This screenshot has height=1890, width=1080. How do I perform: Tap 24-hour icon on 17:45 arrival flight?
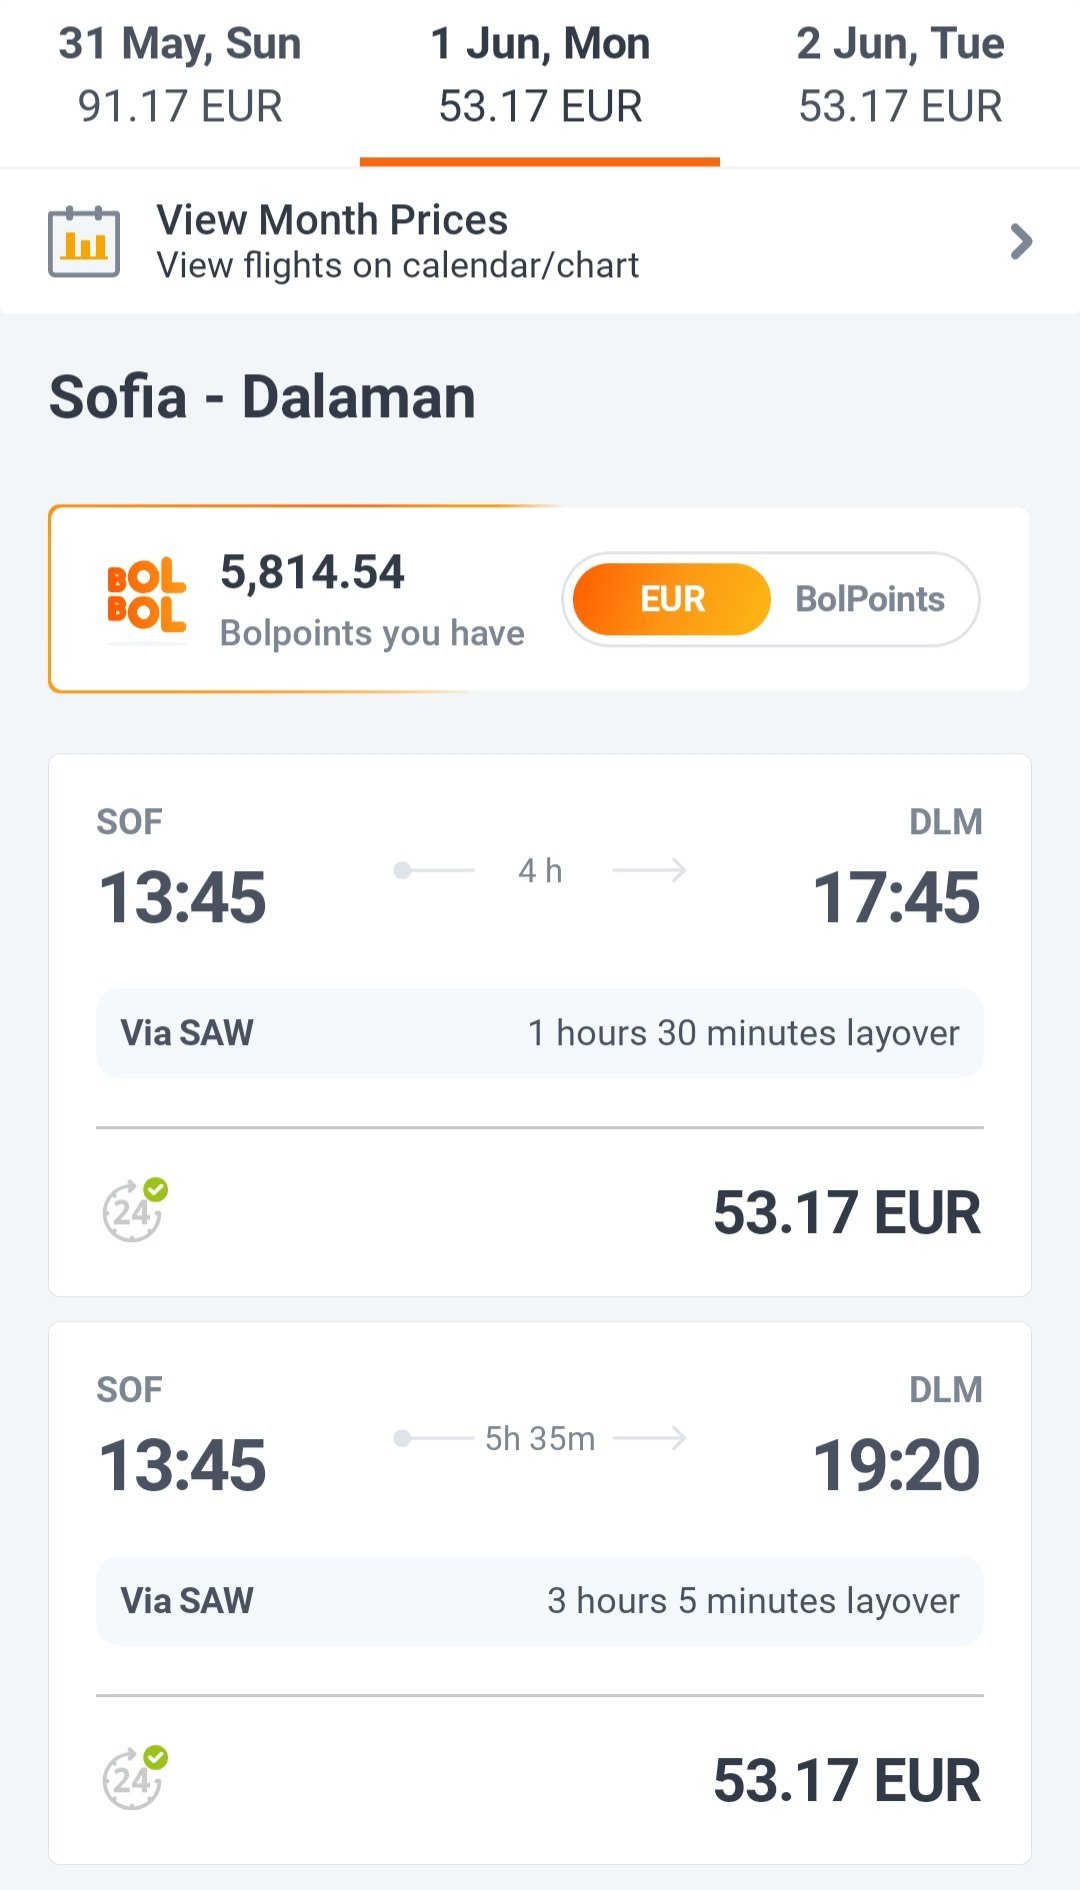134,1211
